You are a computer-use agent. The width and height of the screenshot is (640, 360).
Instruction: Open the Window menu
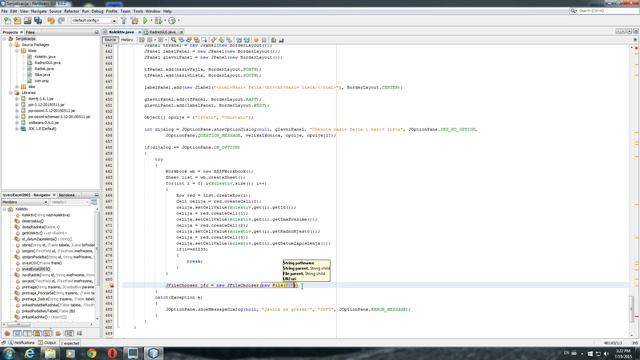pos(153,11)
